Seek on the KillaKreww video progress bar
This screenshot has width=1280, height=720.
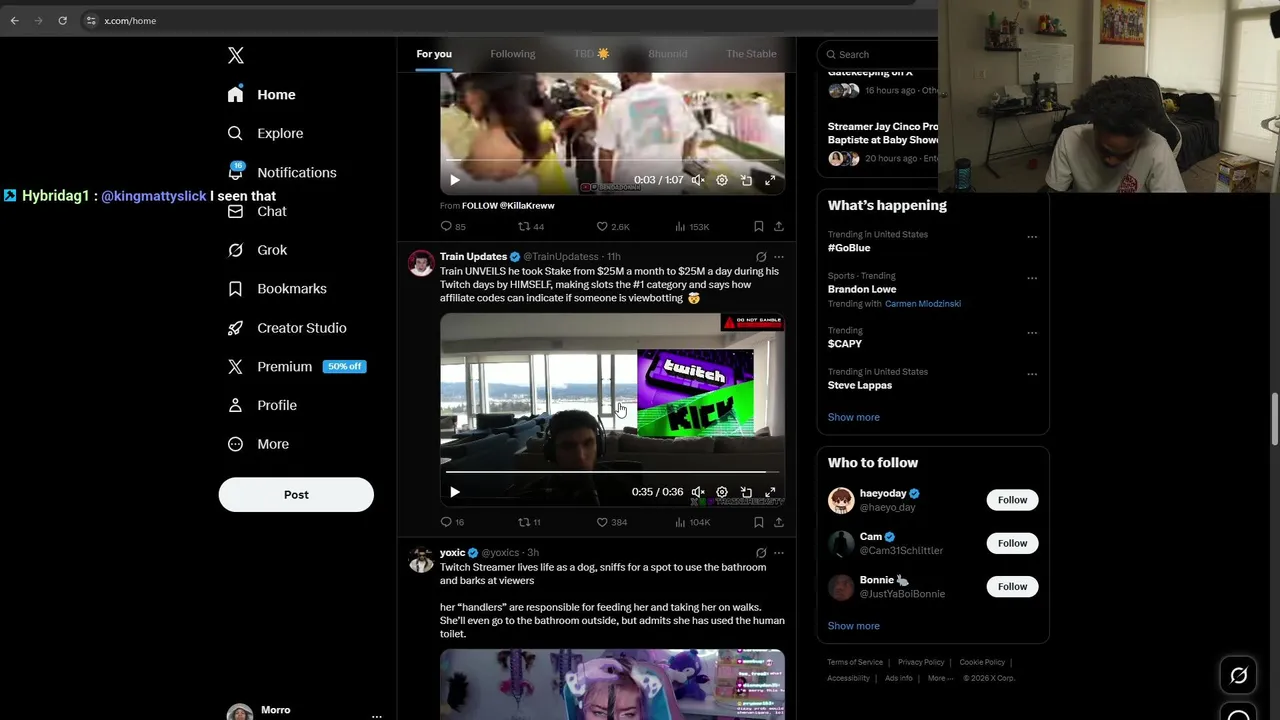coord(612,160)
